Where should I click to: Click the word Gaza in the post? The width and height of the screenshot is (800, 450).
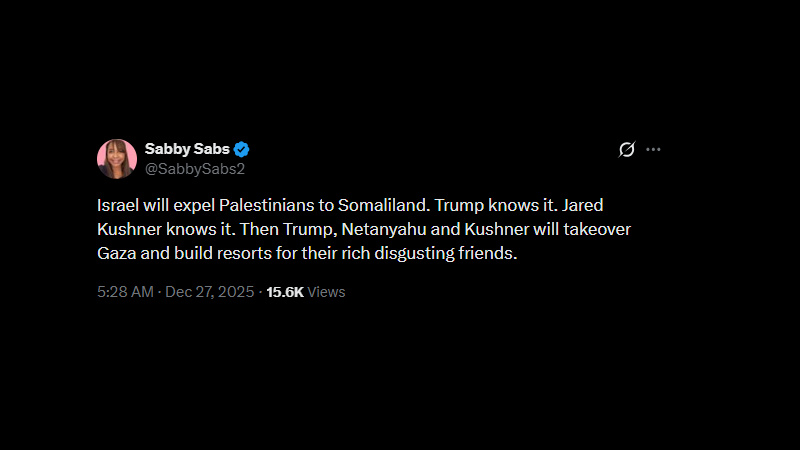click(116, 254)
